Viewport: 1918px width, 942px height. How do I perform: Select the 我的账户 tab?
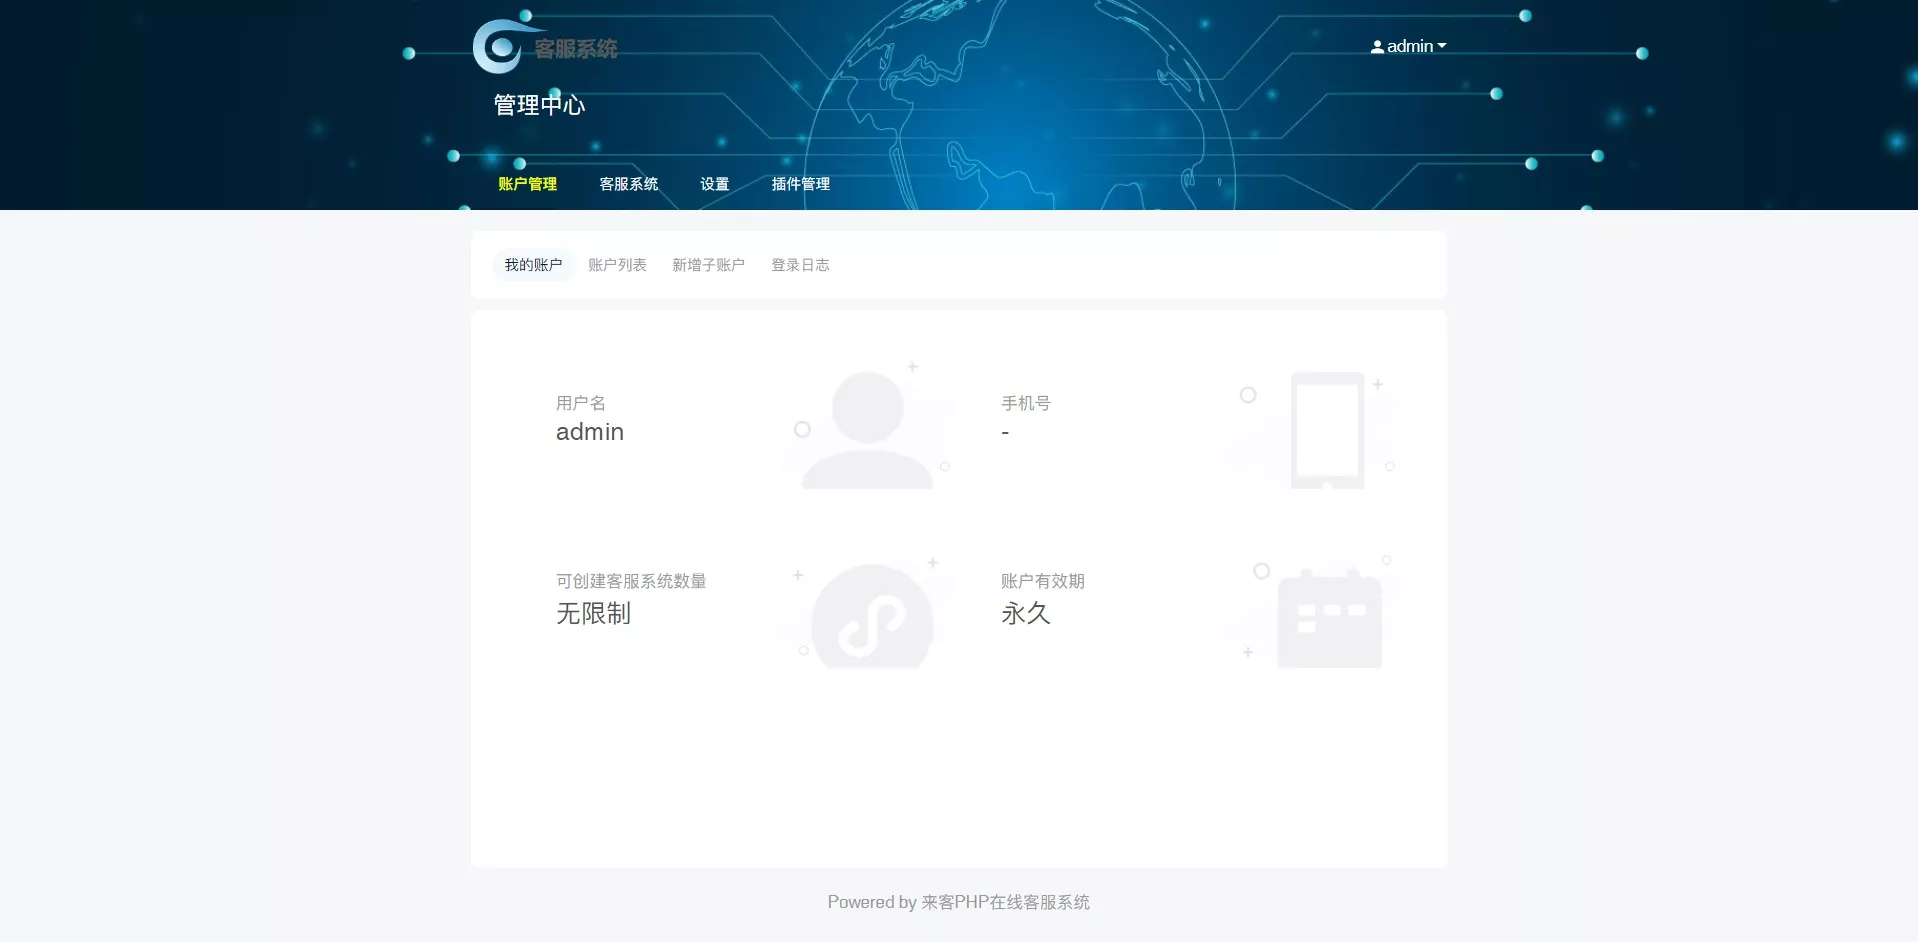pos(533,265)
